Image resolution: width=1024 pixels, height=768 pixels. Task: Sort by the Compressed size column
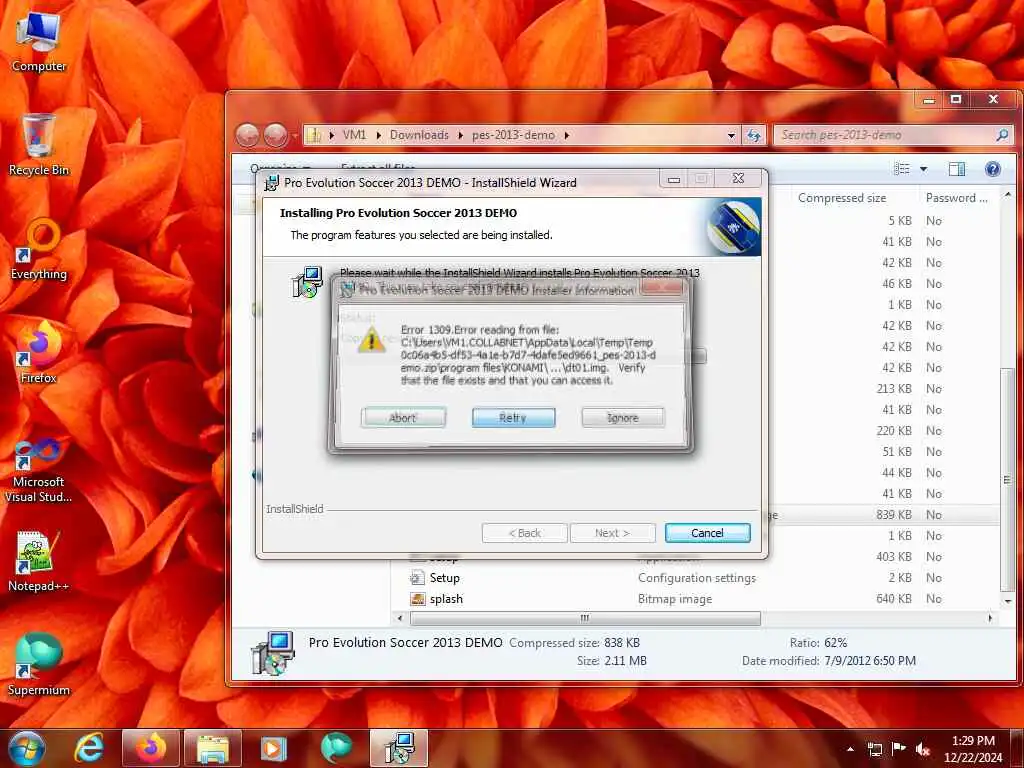point(842,198)
